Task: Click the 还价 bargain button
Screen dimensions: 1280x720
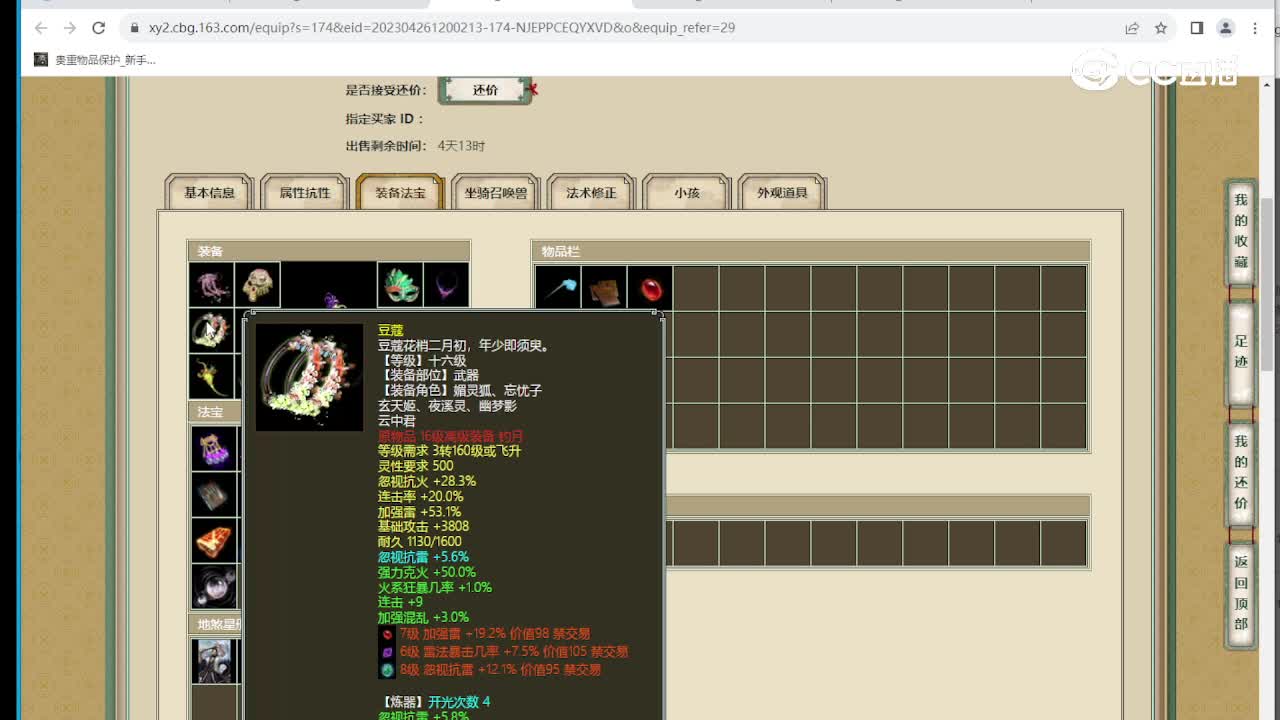Action: pyautogui.click(x=485, y=90)
